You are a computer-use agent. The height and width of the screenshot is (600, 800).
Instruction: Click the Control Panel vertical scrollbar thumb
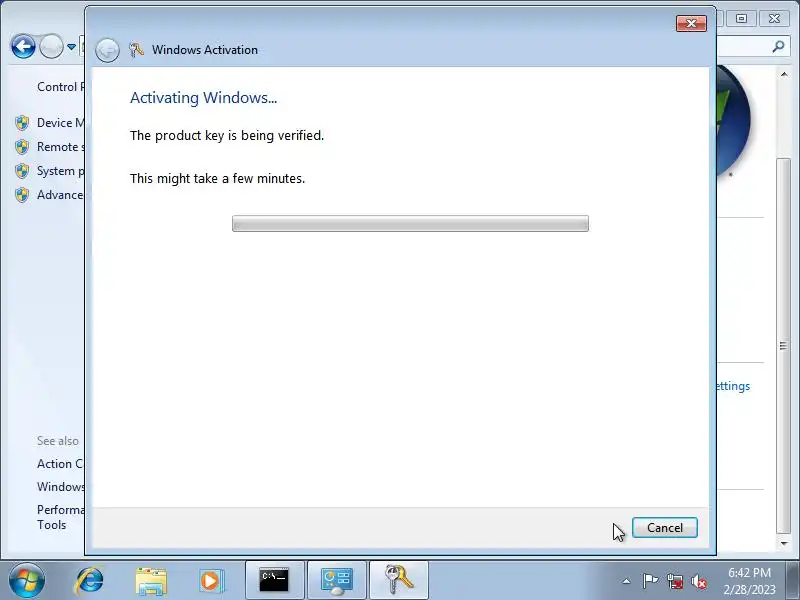pyautogui.click(x=784, y=346)
